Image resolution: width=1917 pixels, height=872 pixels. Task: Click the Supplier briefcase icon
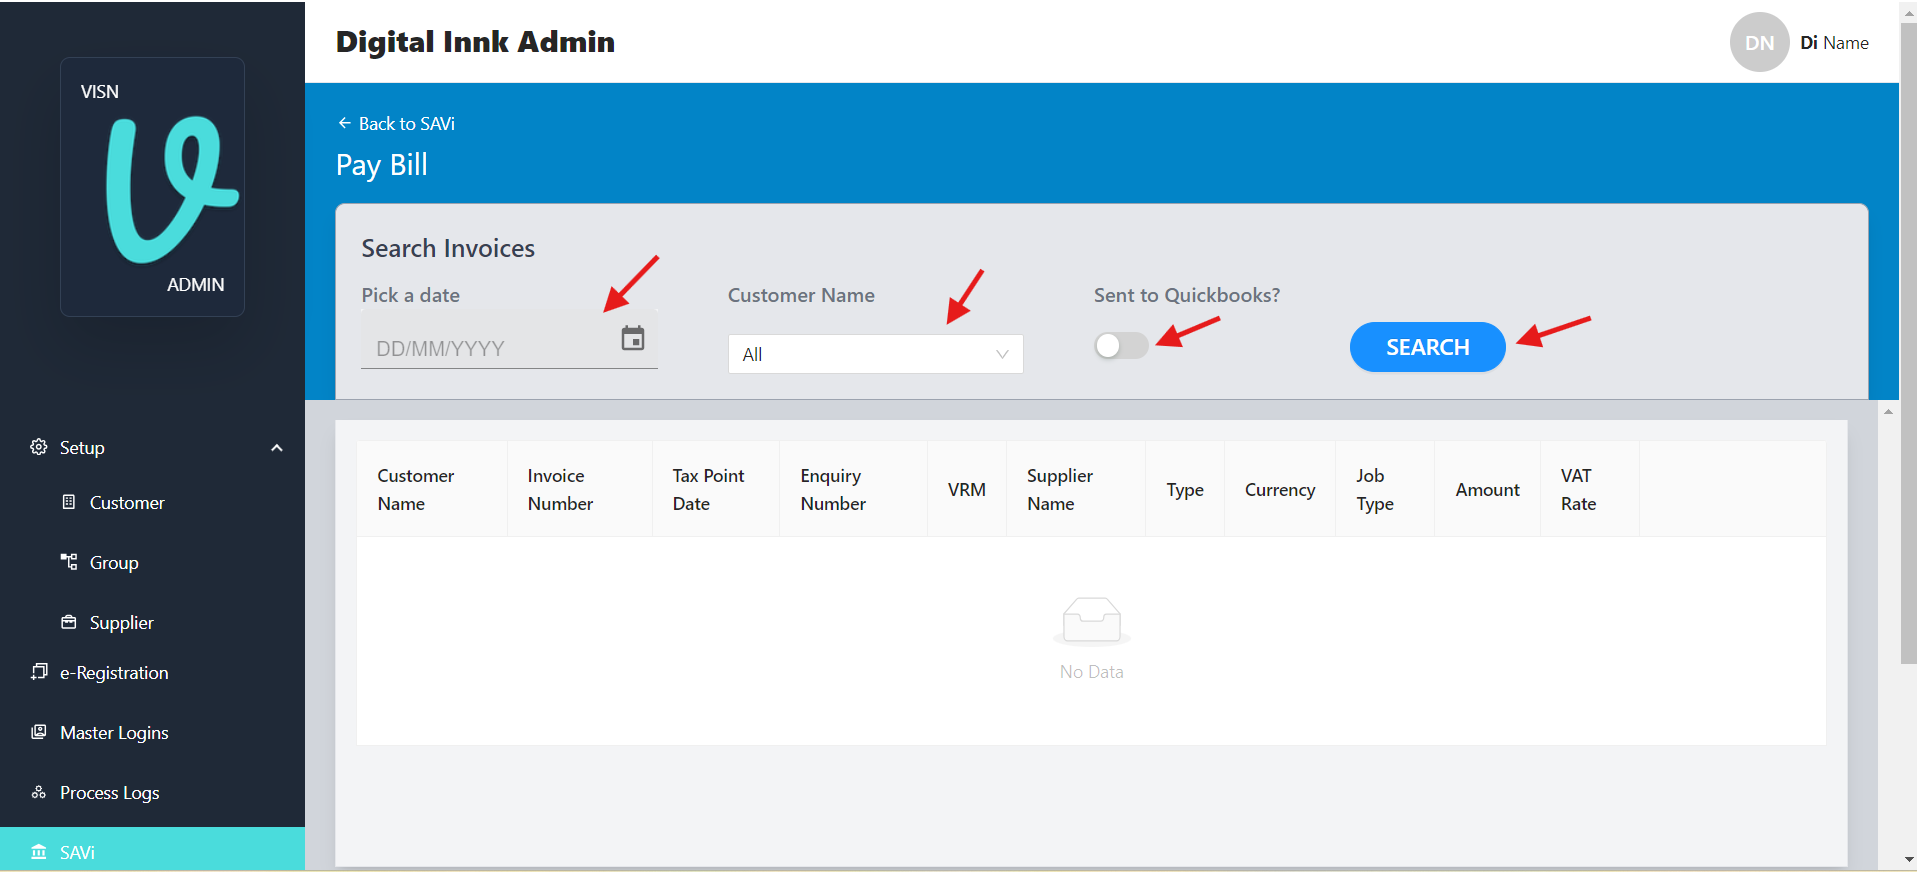[x=69, y=622]
